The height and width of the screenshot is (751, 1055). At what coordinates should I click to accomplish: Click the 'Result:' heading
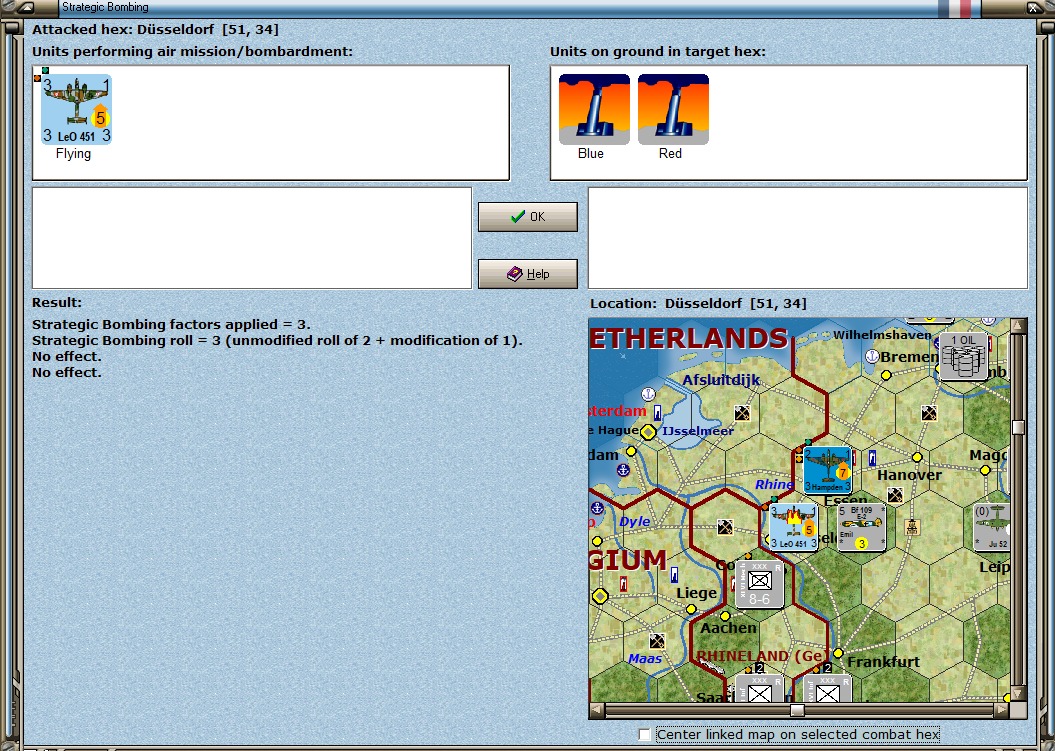pos(57,303)
